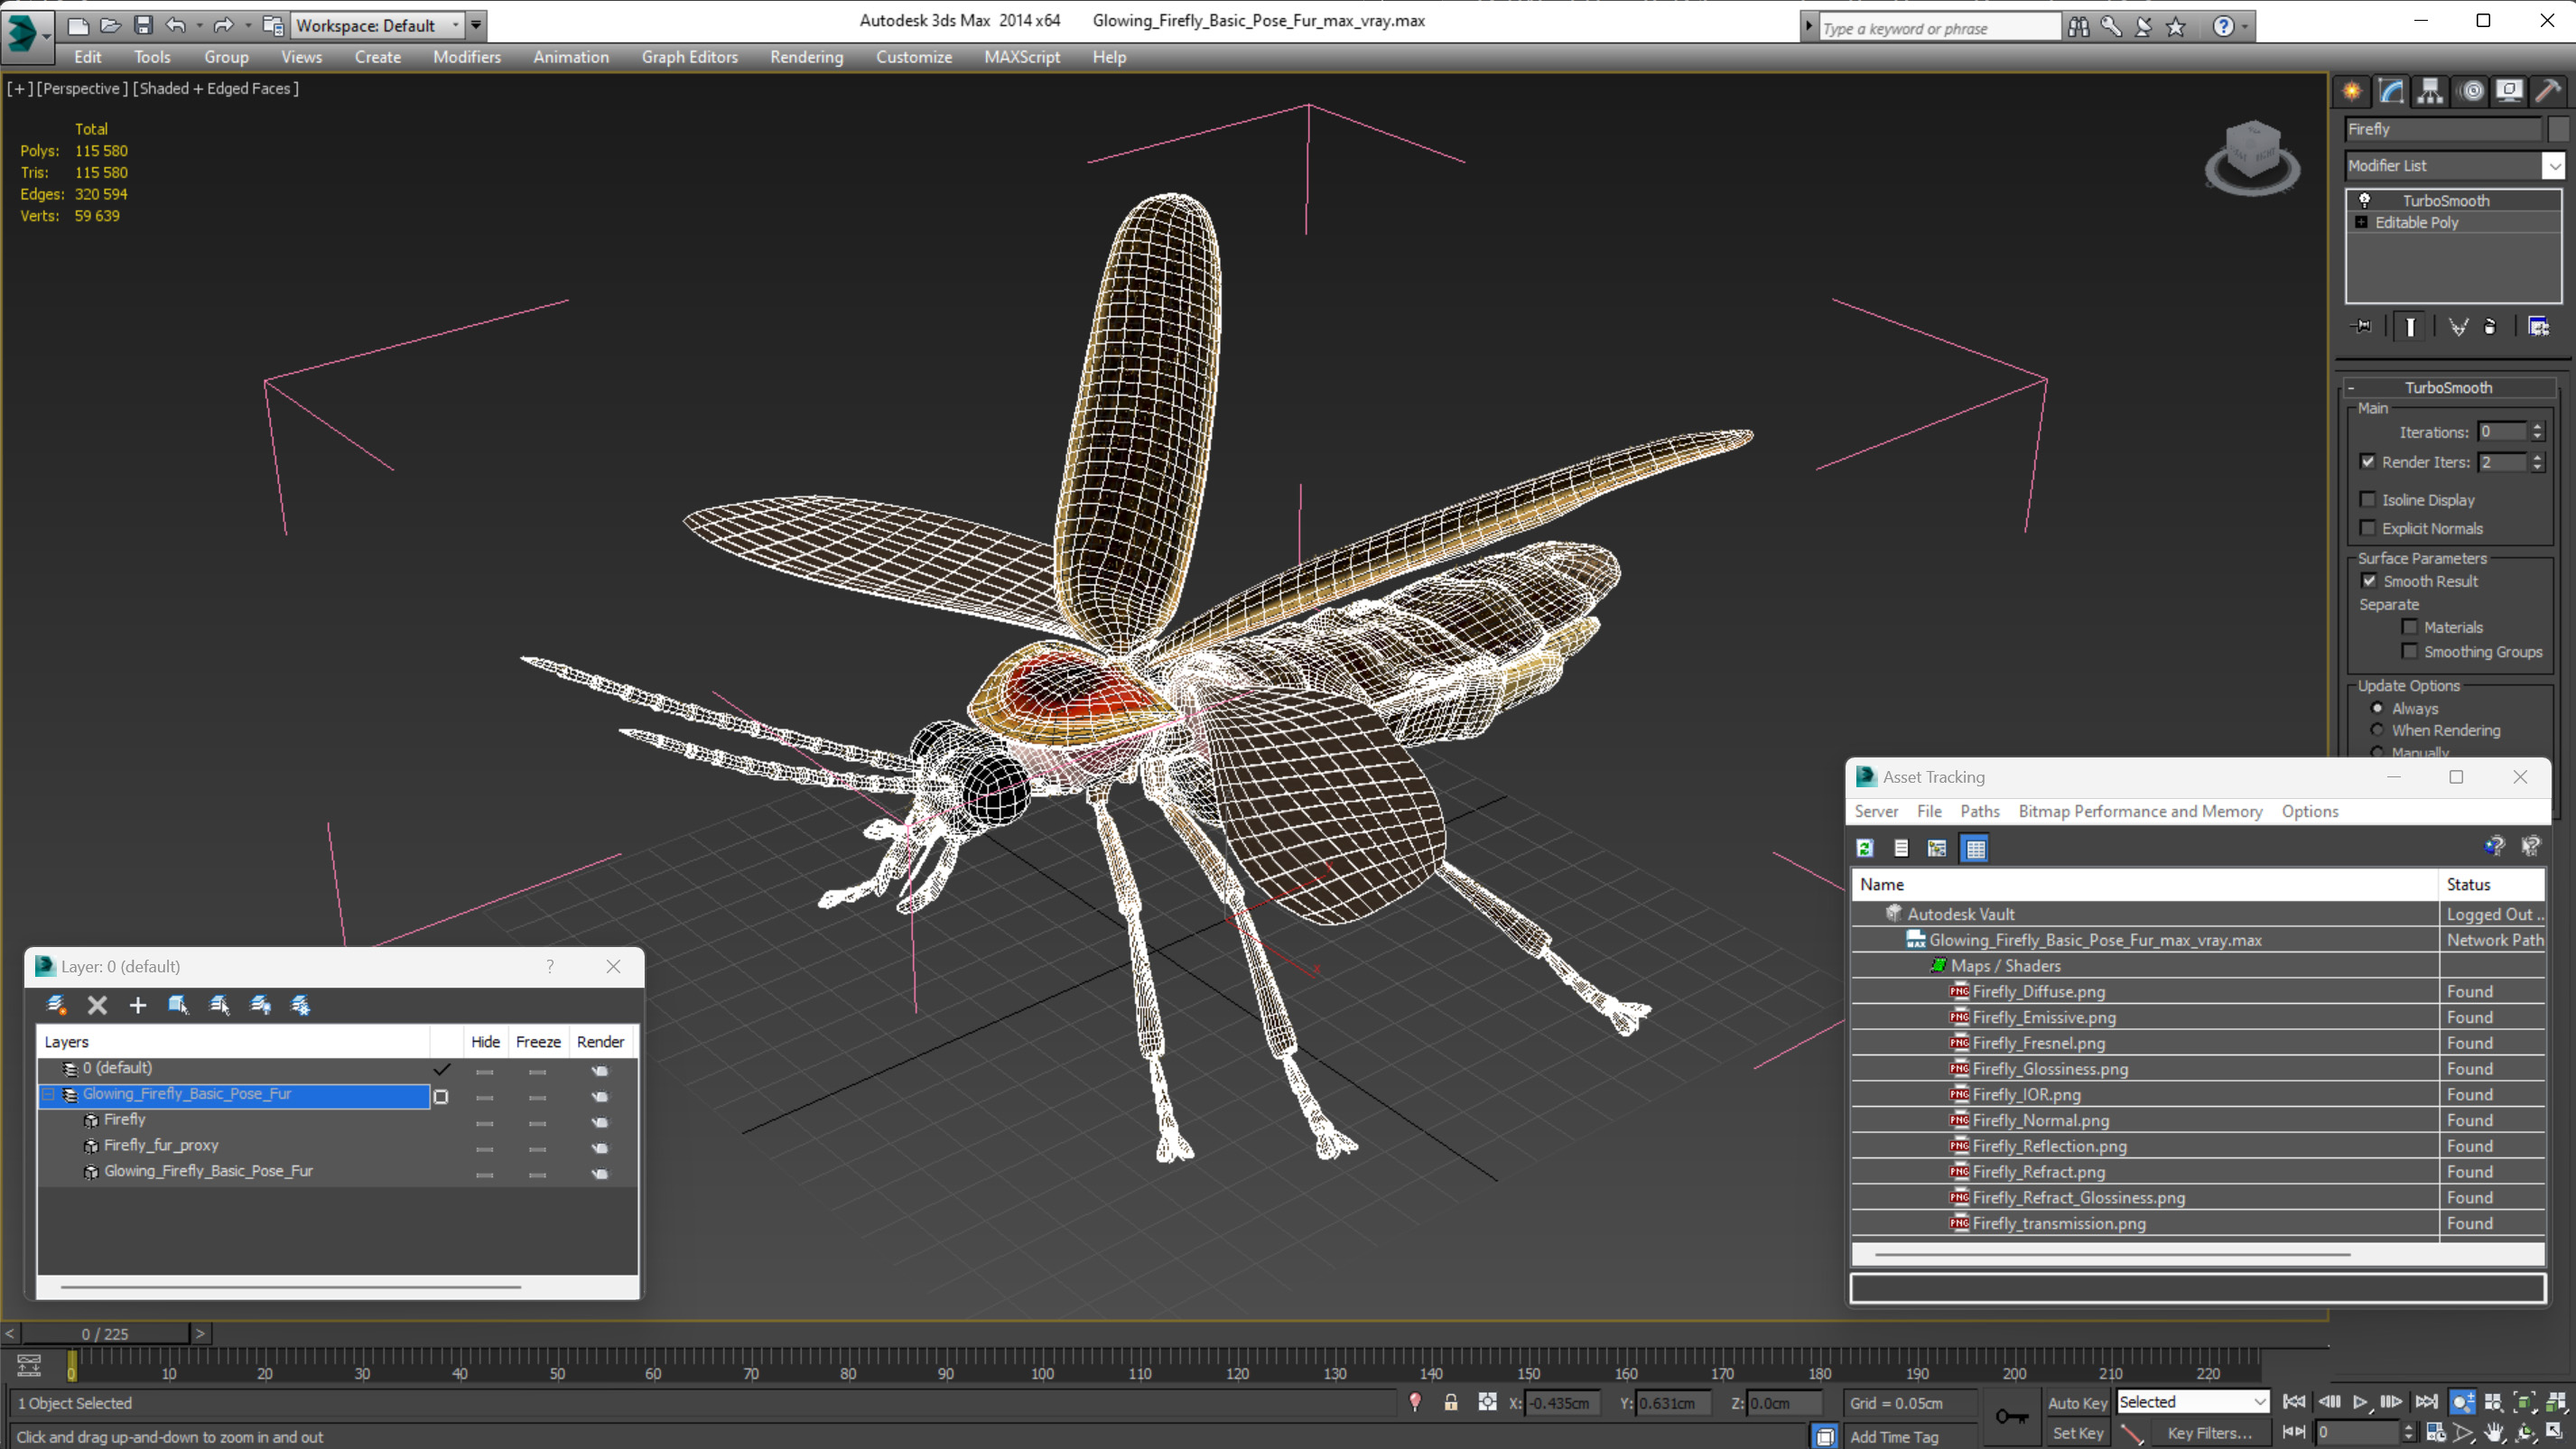Click the search binoculars icon
This screenshot has height=1449, width=2576.
pyautogui.click(x=2079, y=27)
